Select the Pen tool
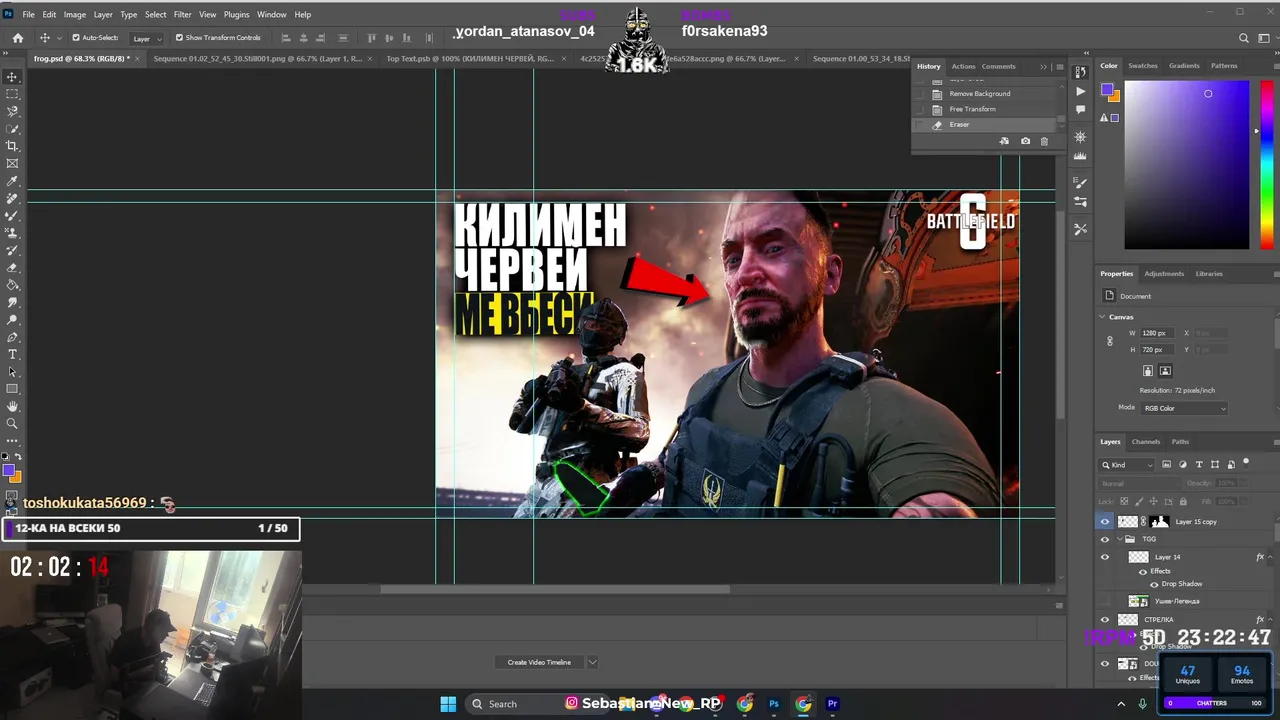 click(x=12, y=337)
